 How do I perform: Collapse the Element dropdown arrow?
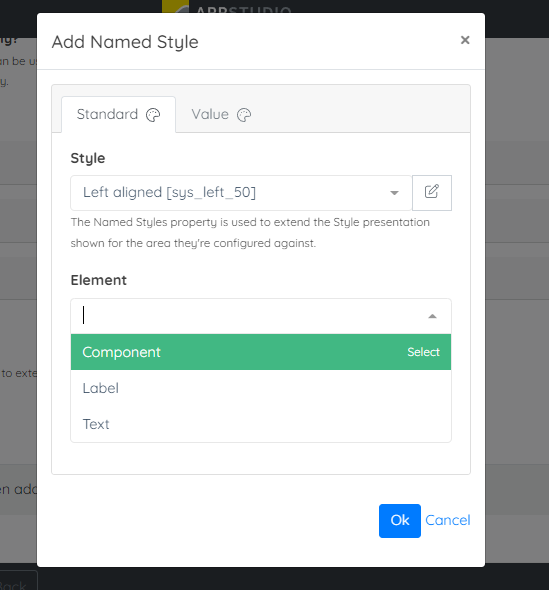(432, 316)
